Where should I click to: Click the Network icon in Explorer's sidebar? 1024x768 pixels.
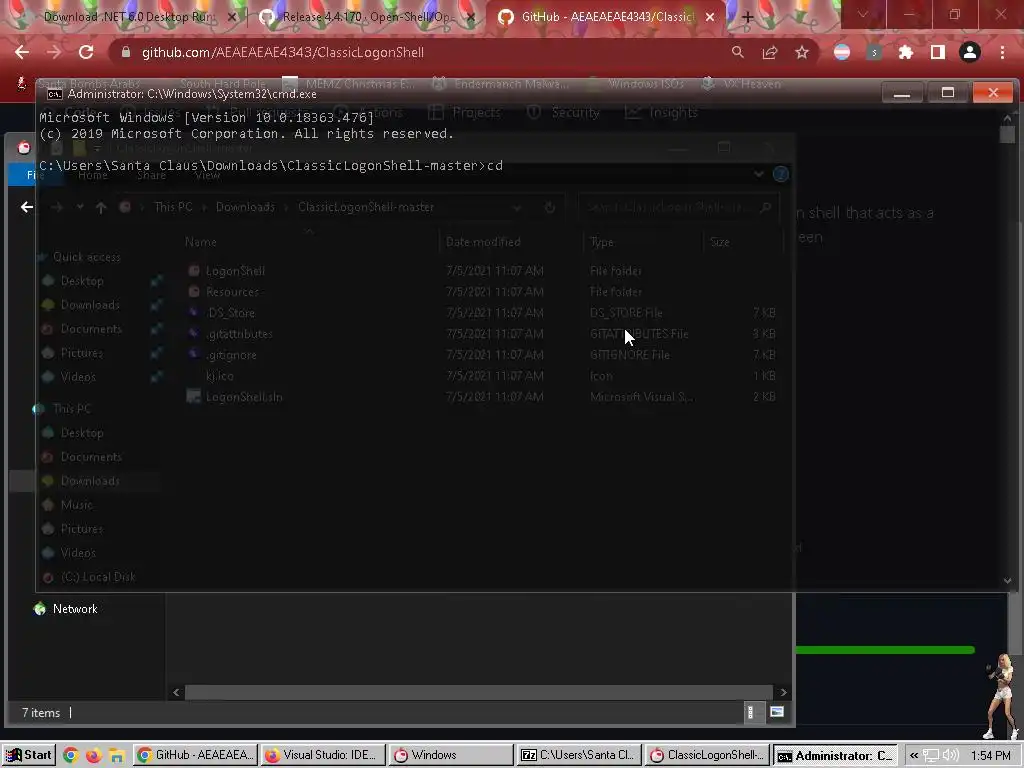(40, 609)
